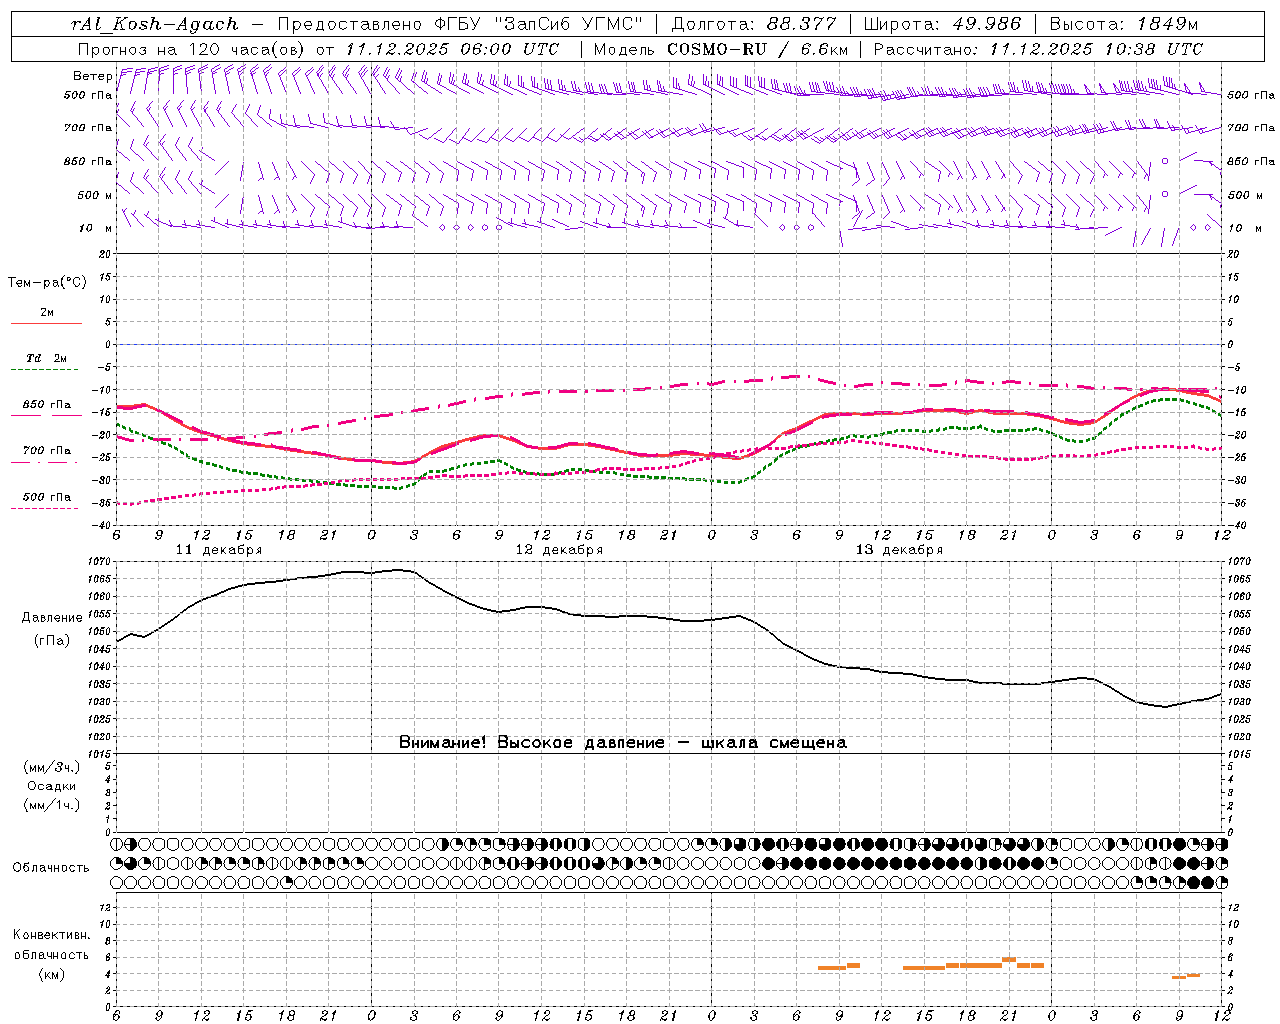The width and height of the screenshot is (1280, 1024).
Task: Click the Td 2м dew point legend entry
Action: point(46,363)
